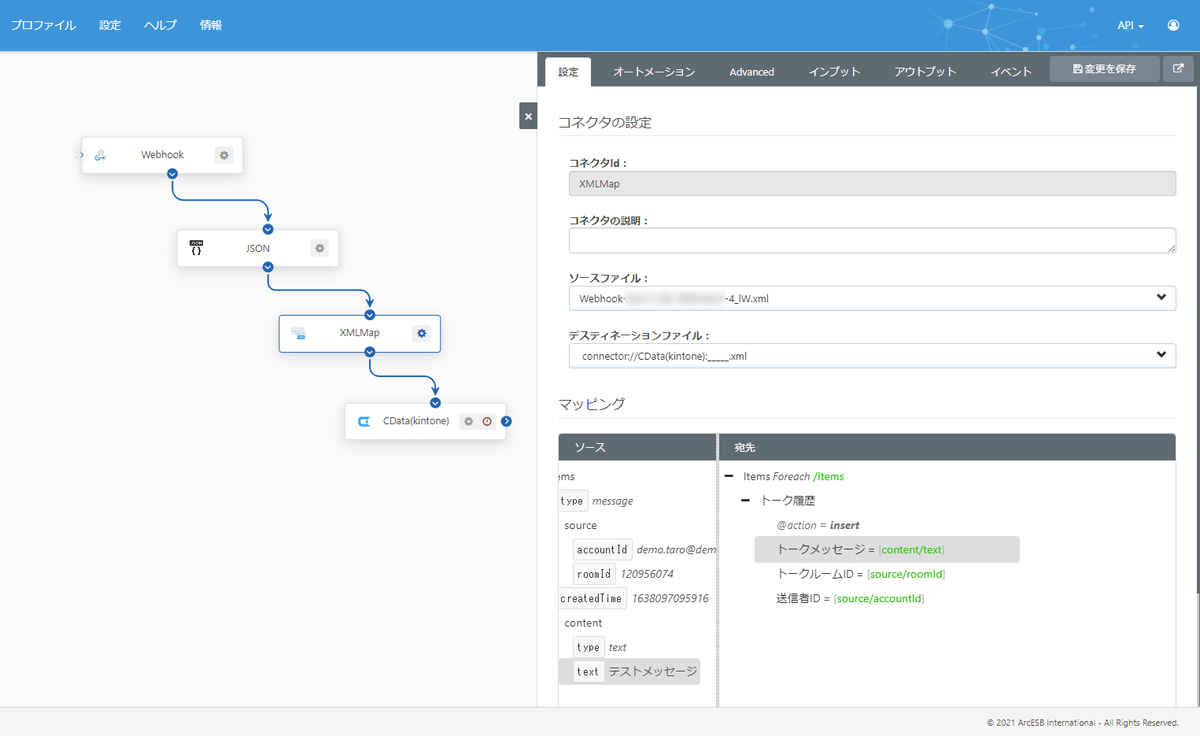
Task: Open the プロファイル menu
Action: [43, 25]
